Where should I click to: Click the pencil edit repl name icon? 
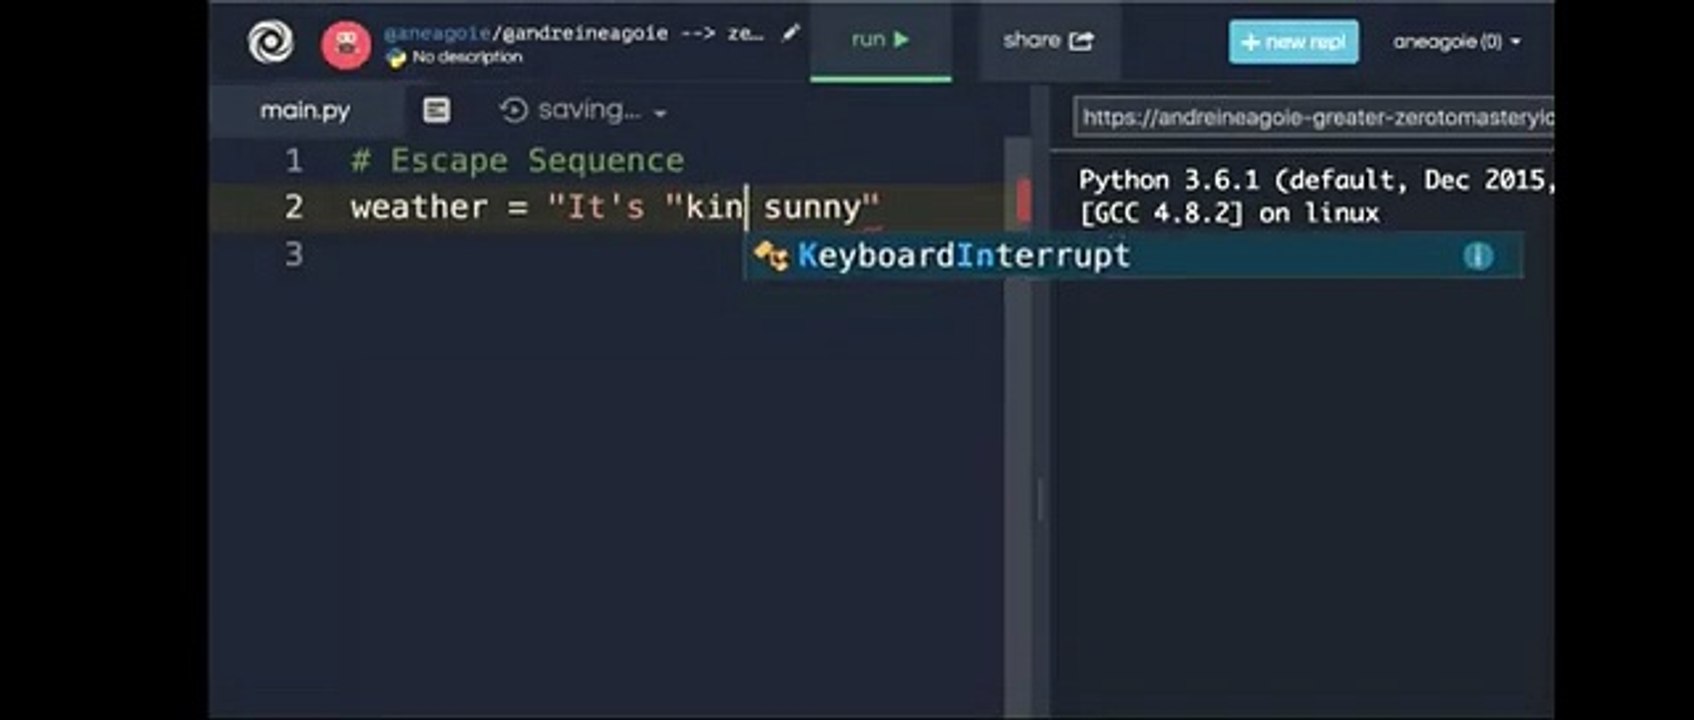click(790, 33)
